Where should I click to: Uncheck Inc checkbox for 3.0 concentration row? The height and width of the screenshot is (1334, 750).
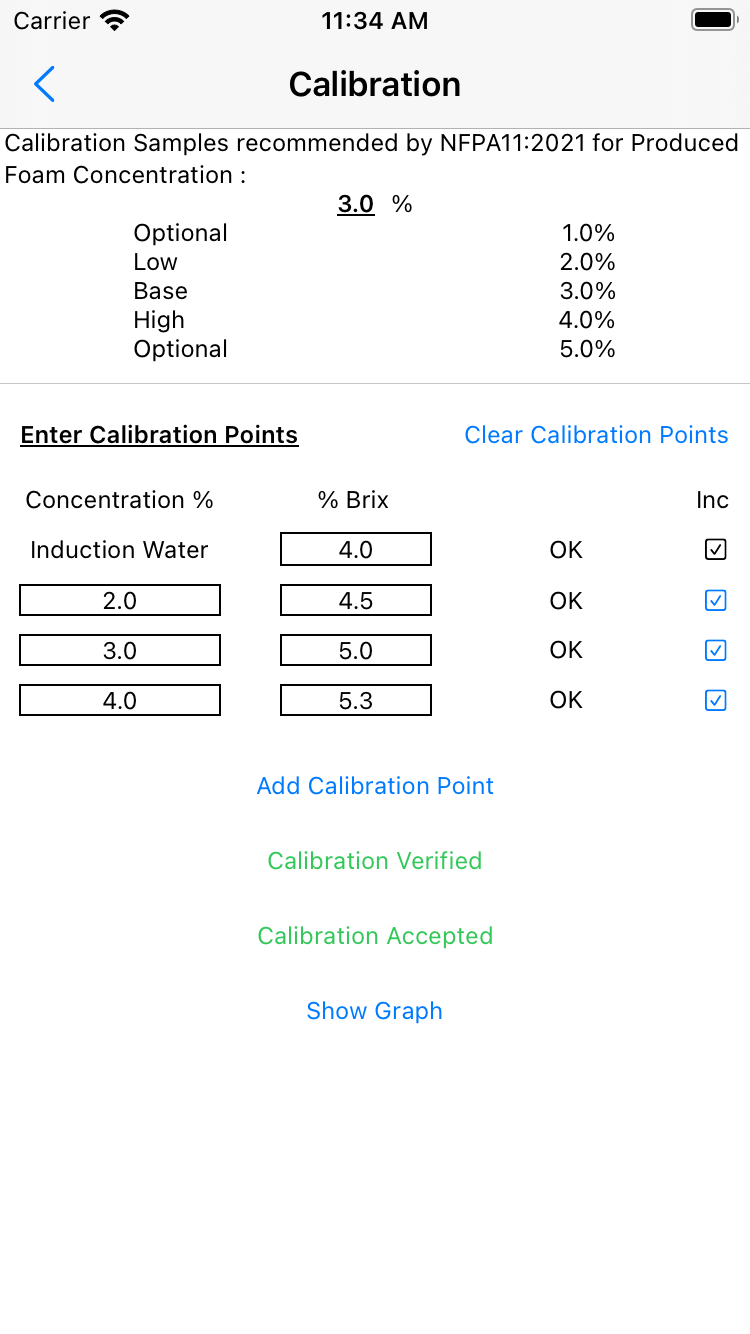(716, 650)
